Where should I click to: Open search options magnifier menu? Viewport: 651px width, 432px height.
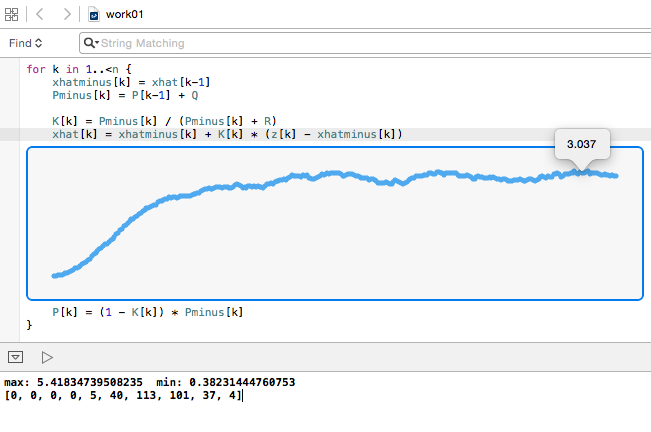[92, 44]
